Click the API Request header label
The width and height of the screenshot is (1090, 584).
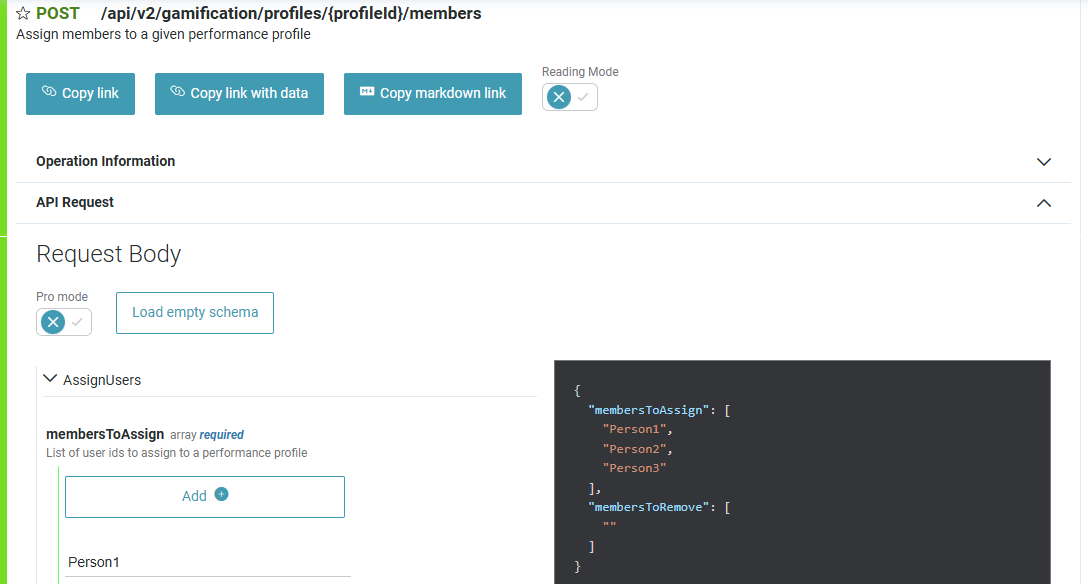pos(75,203)
